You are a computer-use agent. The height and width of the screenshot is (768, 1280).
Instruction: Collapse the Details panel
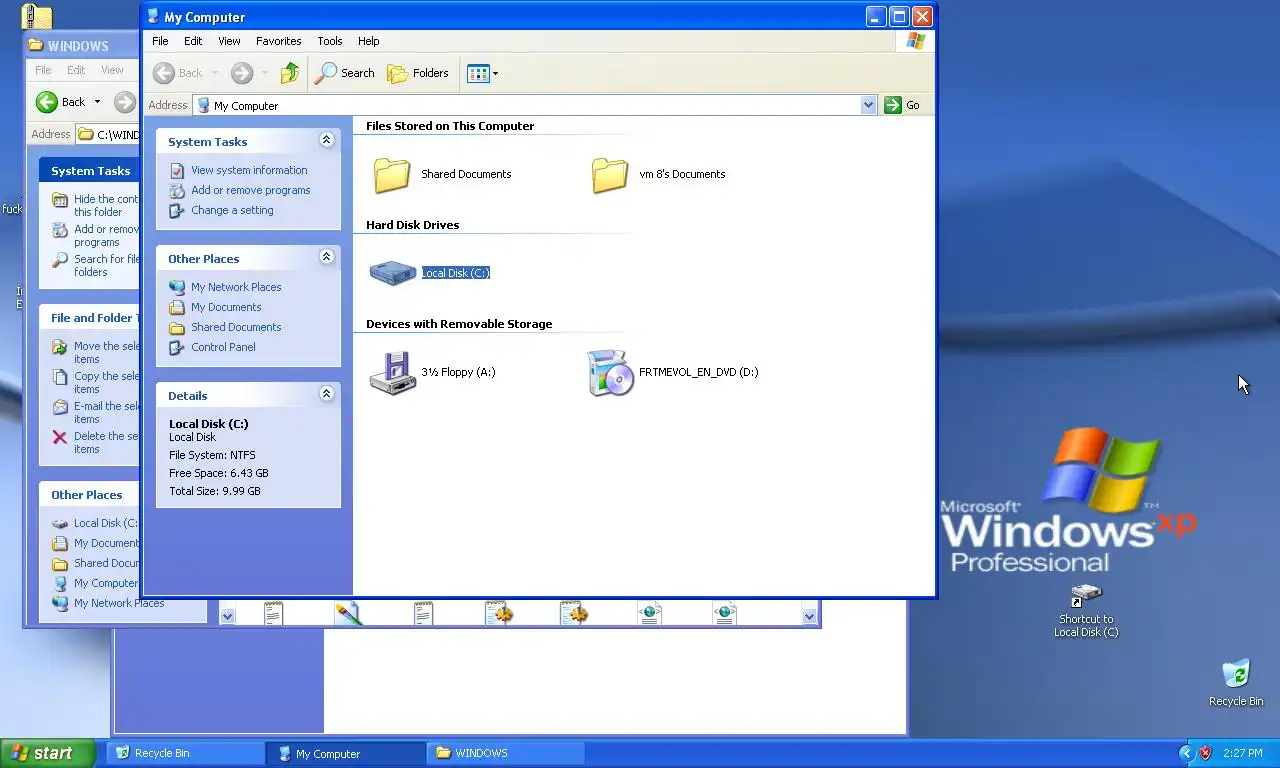pos(326,394)
